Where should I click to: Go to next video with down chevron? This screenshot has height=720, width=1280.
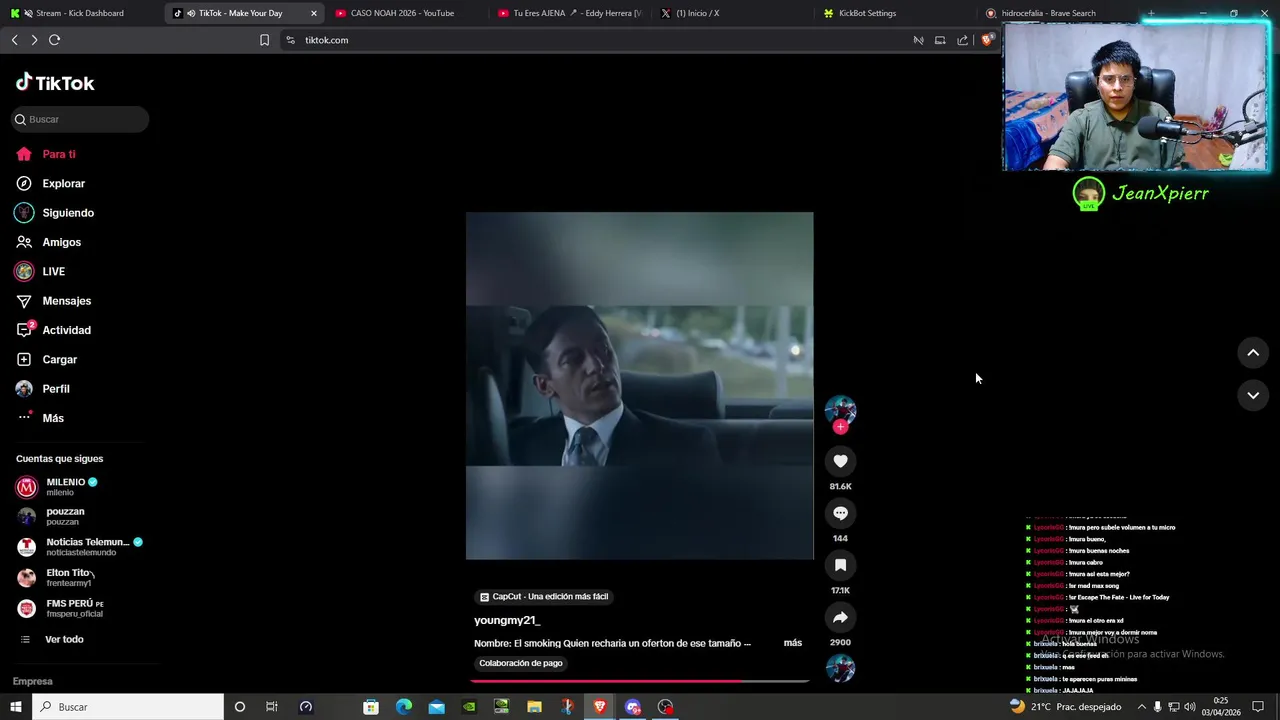point(1253,395)
